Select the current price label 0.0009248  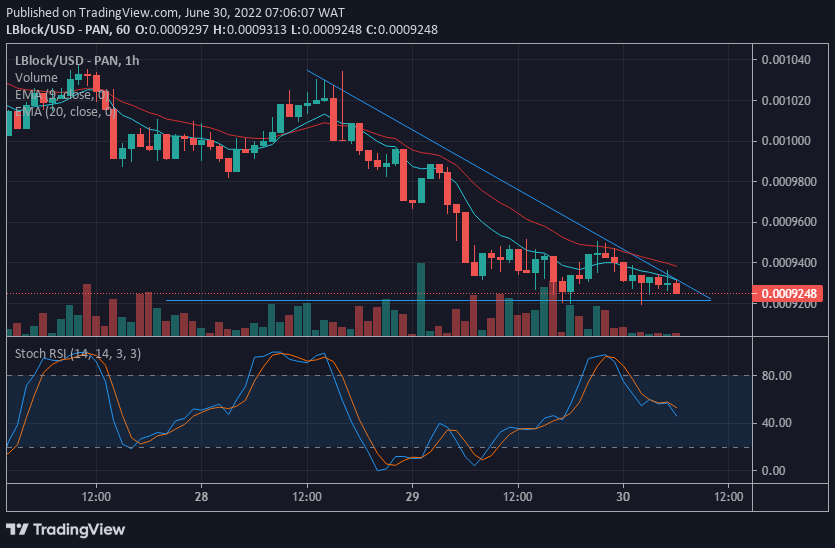tap(788, 293)
